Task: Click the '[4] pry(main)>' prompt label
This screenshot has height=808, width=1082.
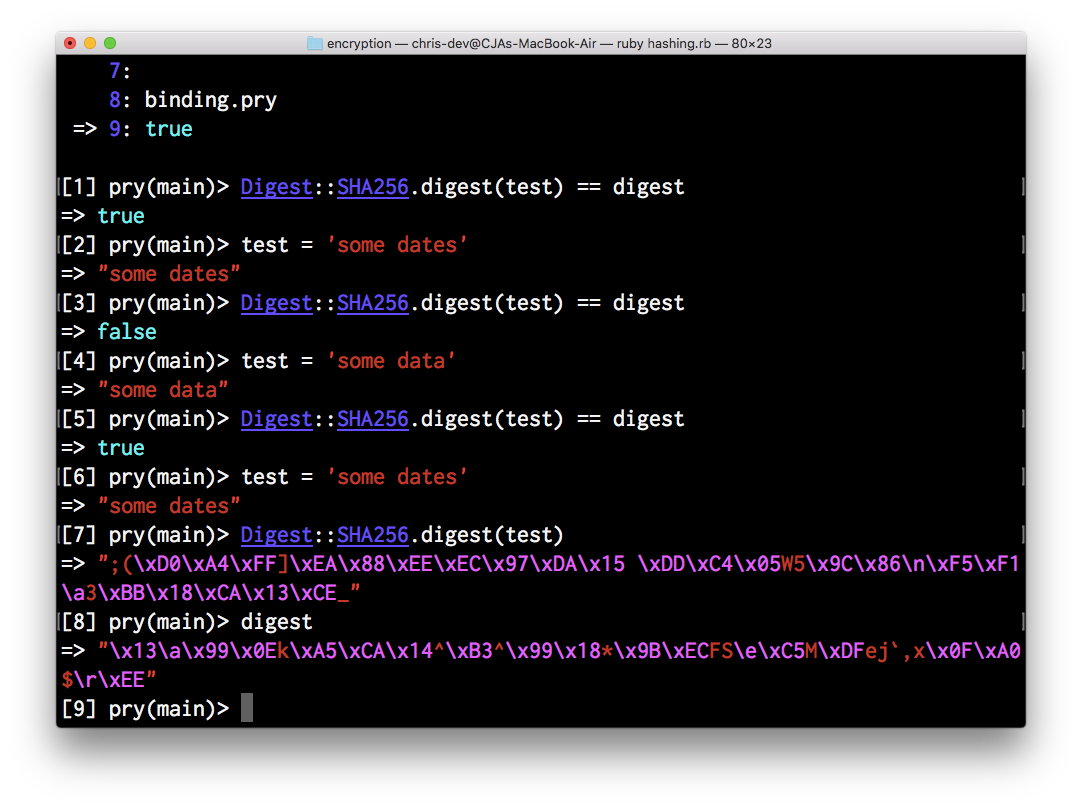Action: tap(145, 361)
